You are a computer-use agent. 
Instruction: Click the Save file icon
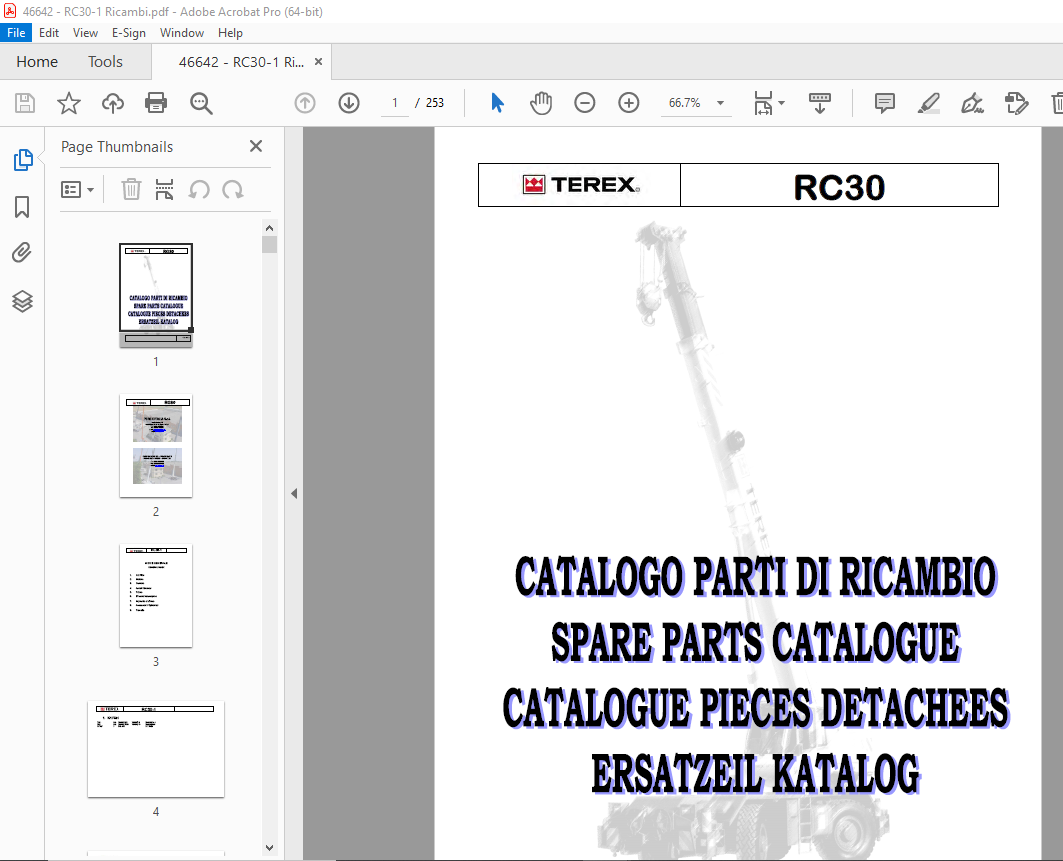click(25, 103)
